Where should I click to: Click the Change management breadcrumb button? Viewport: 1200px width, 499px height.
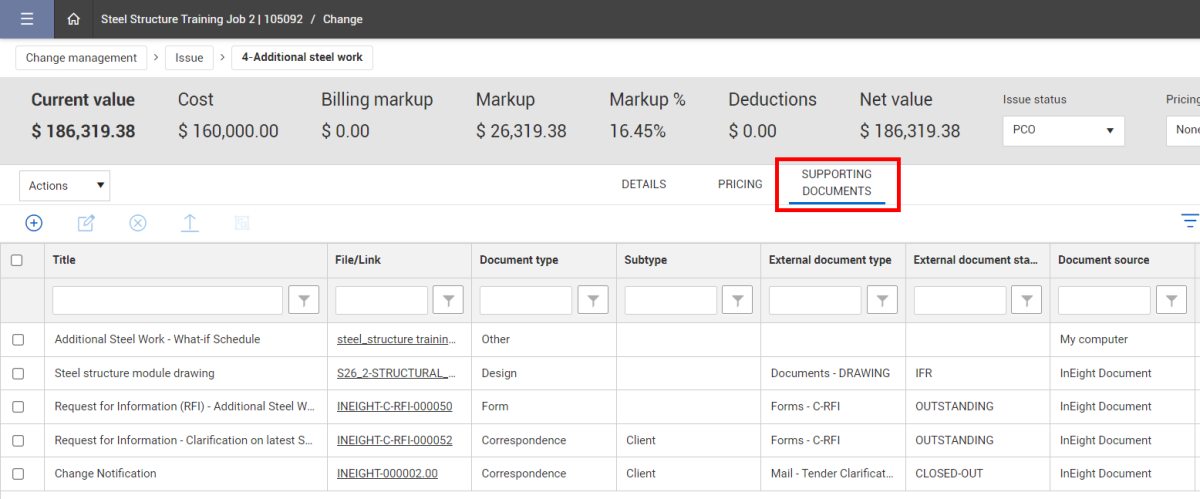coord(81,58)
